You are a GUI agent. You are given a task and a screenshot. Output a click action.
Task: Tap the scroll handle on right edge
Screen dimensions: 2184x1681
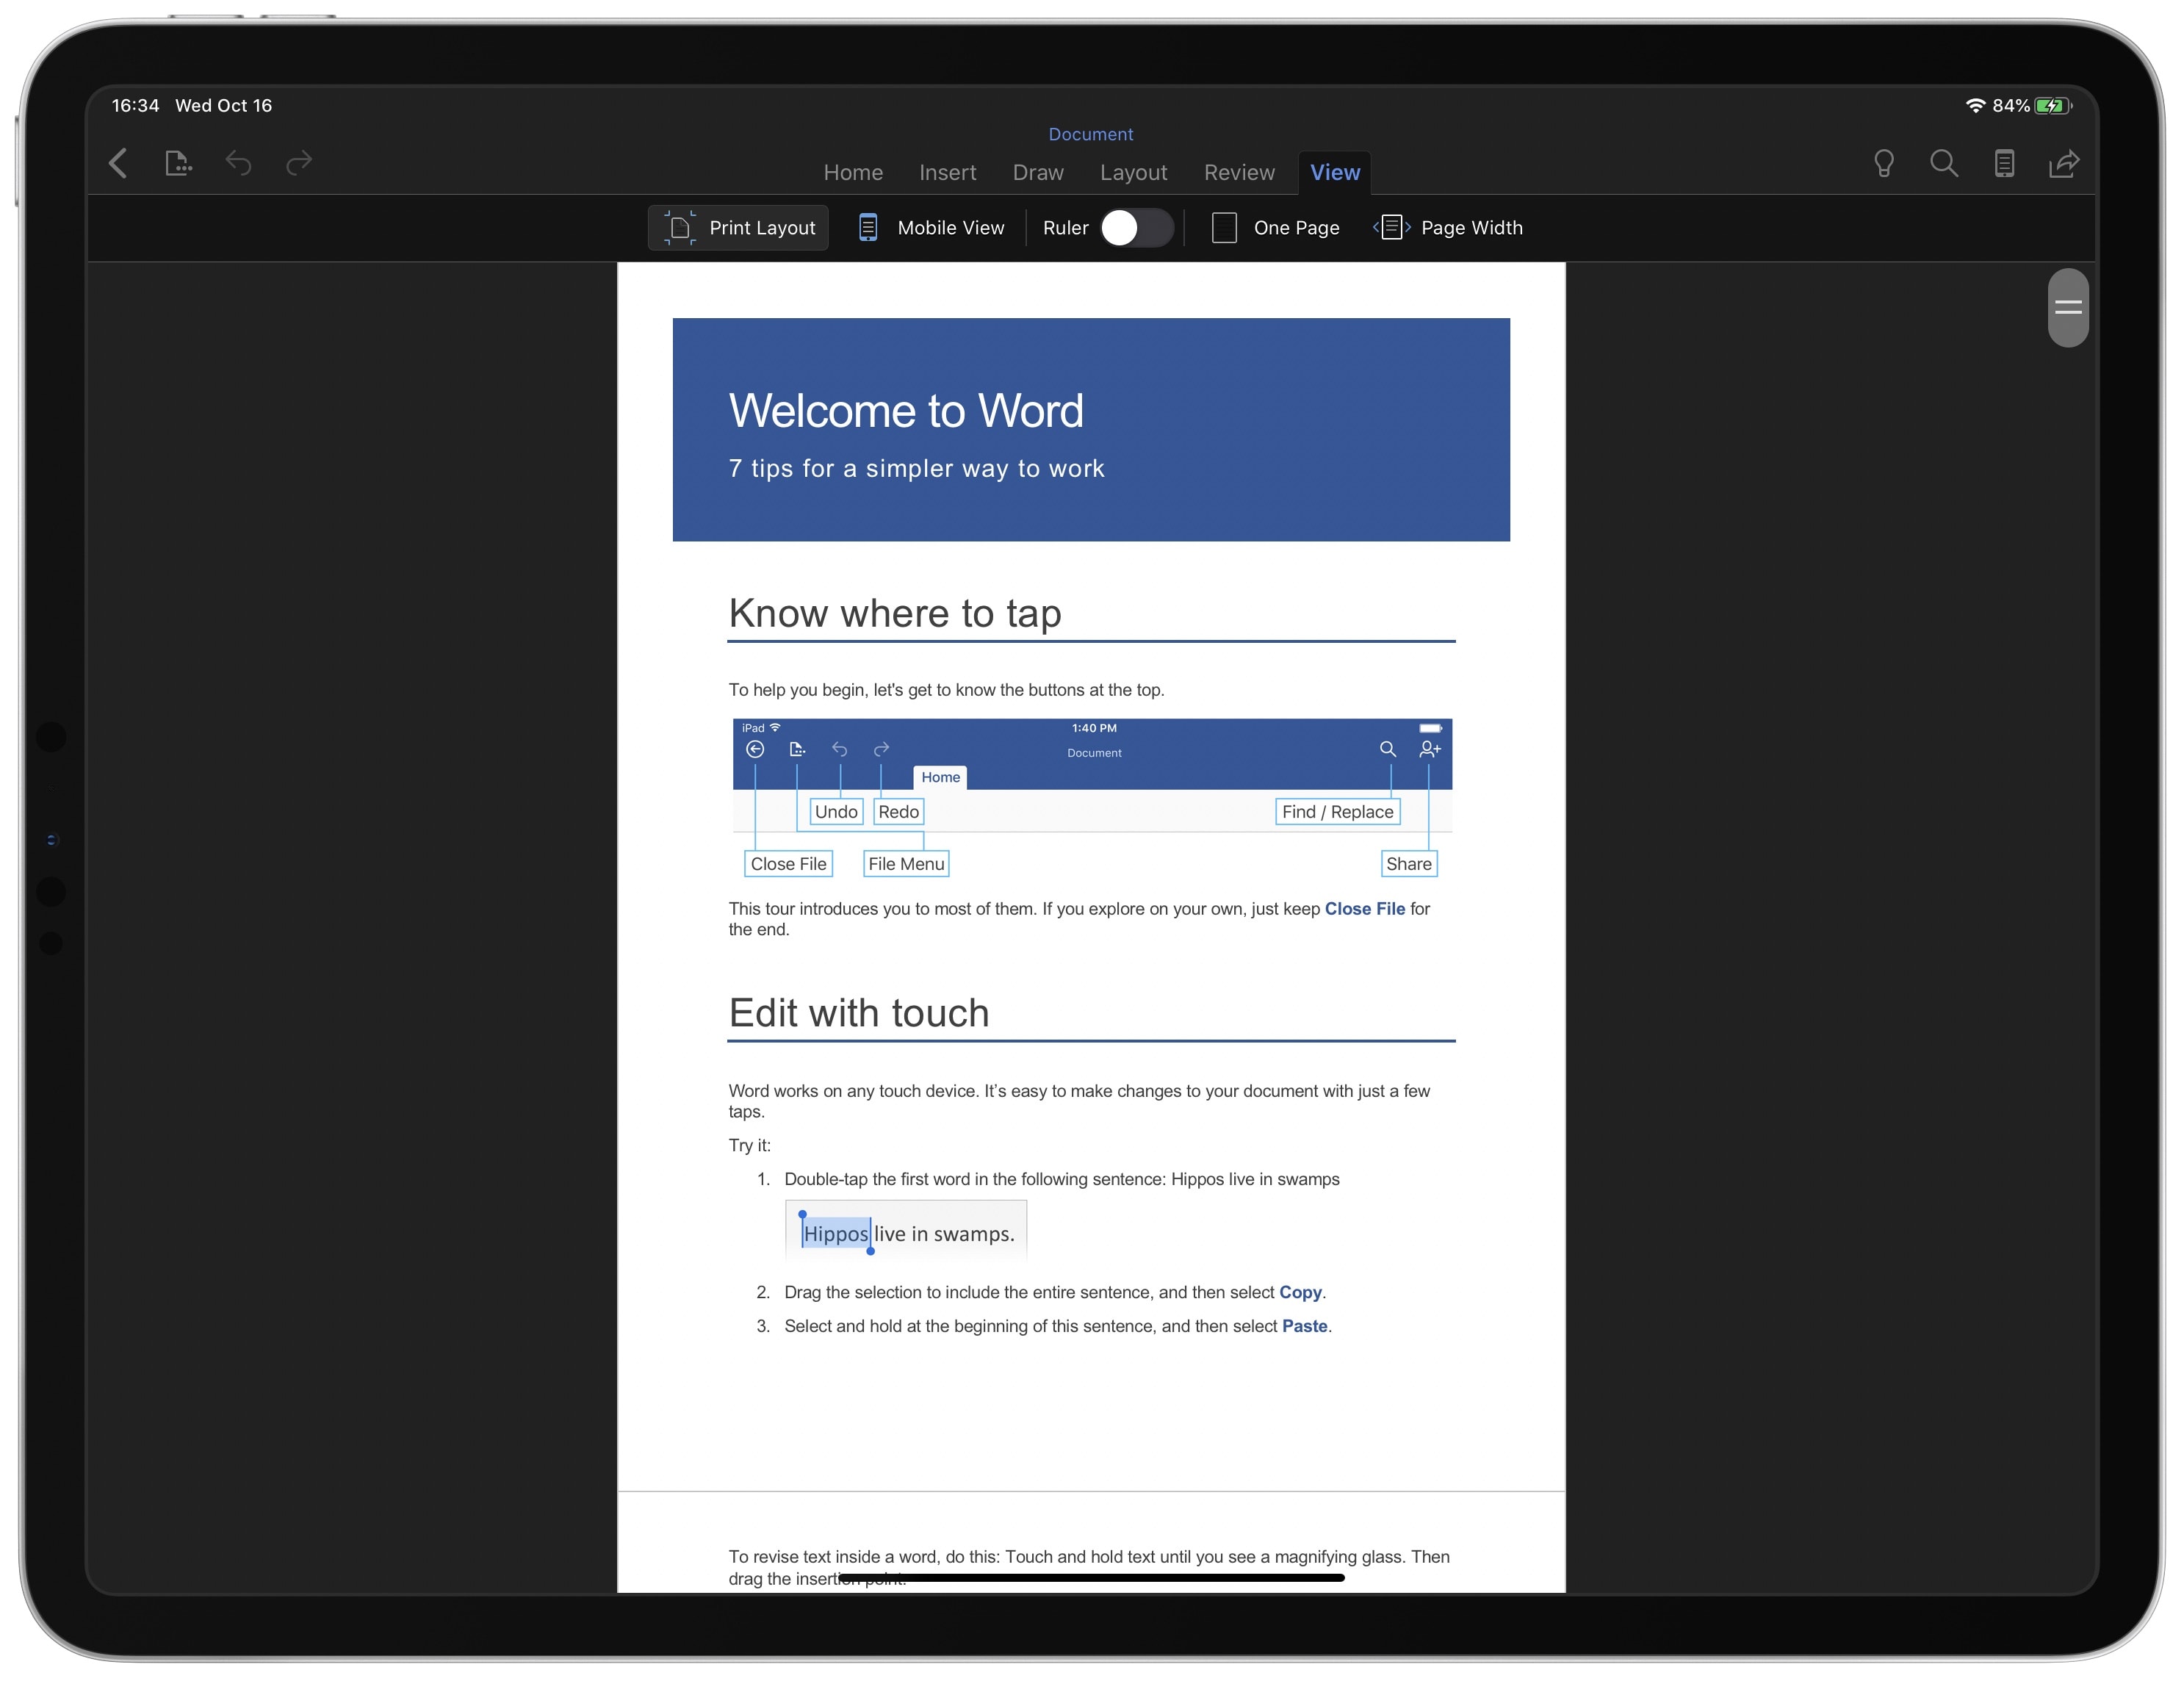pyautogui.click(x=2067, y=307)
